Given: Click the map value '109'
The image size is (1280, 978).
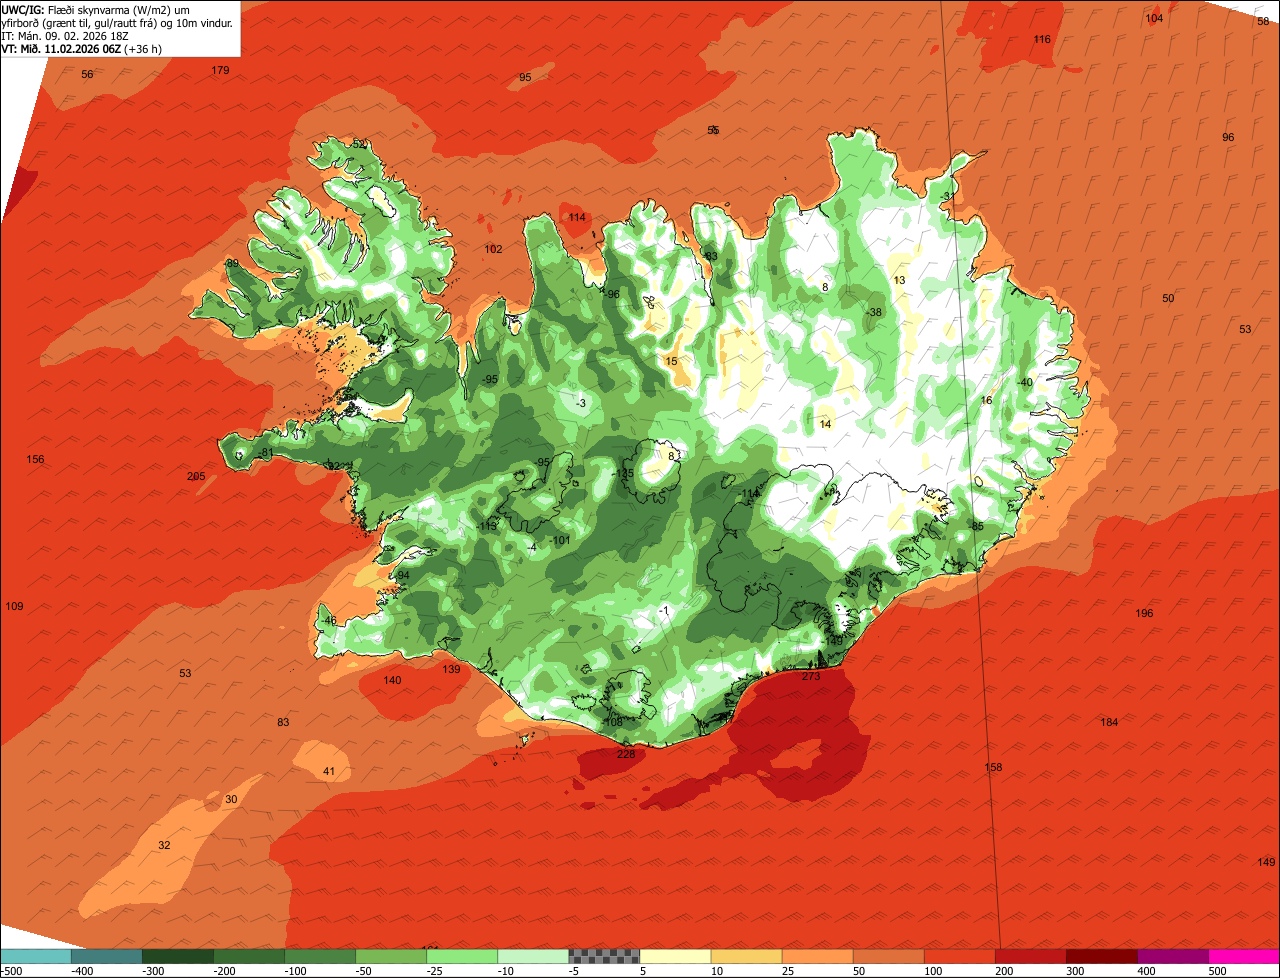Looking at the screenshot, I should [x=14, y=606].
